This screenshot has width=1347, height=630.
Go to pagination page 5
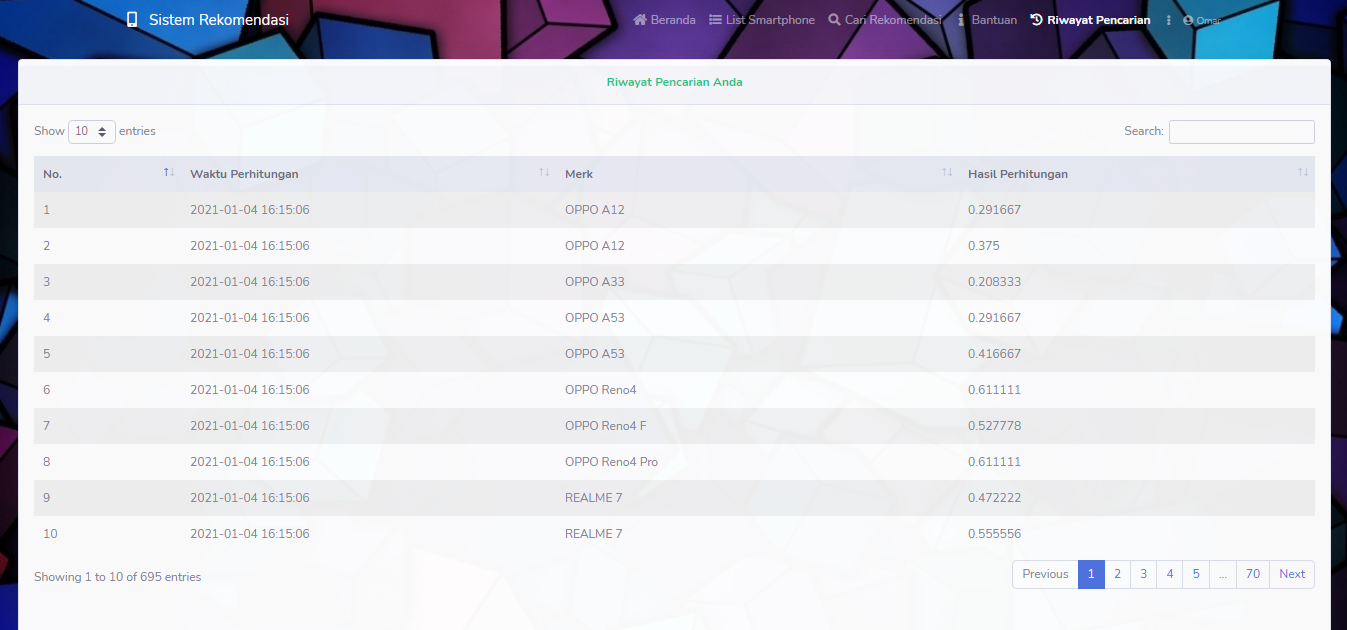click(x=1196, y=574)
